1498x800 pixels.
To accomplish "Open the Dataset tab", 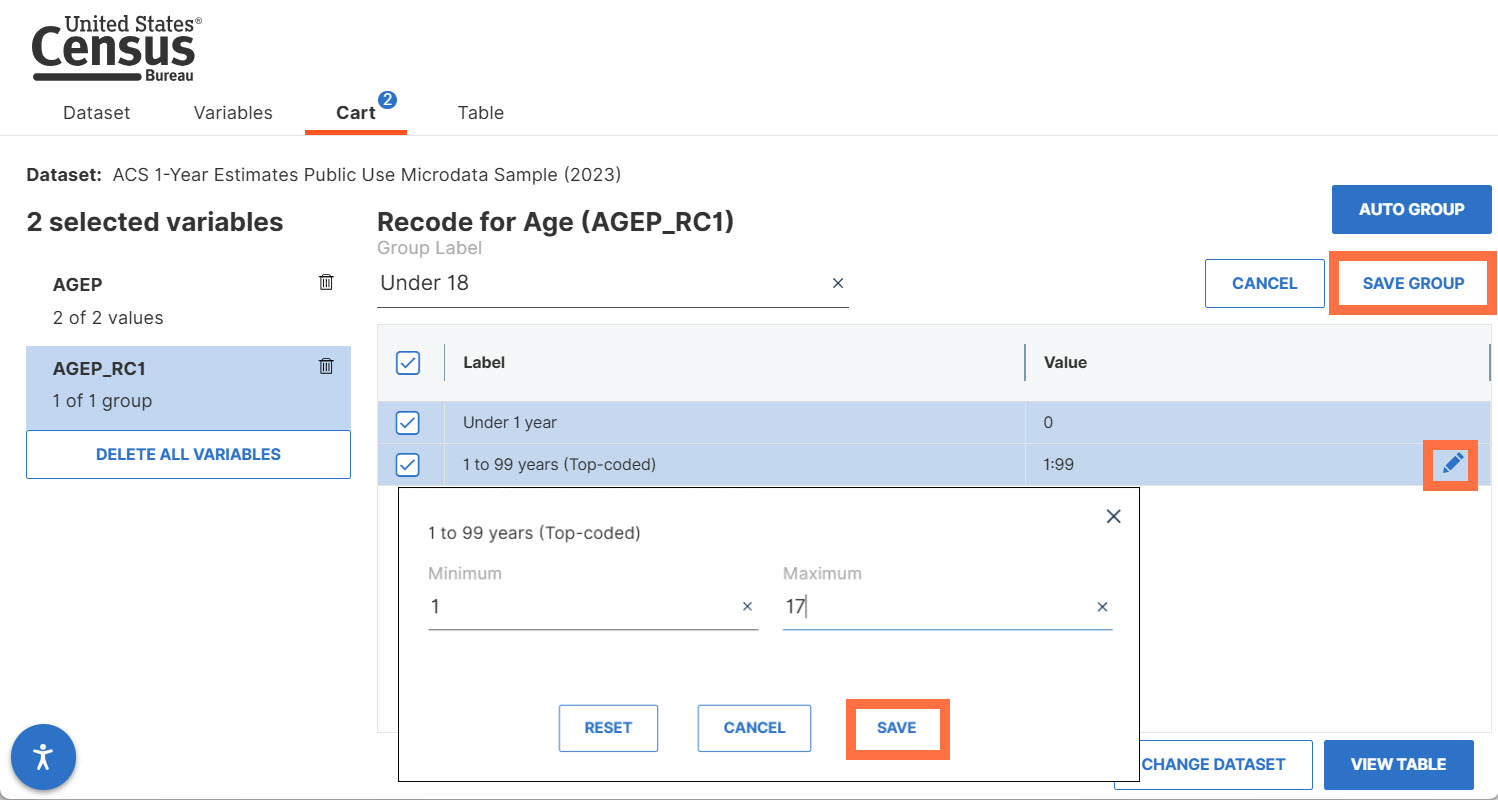I will (x=97, y=113).
